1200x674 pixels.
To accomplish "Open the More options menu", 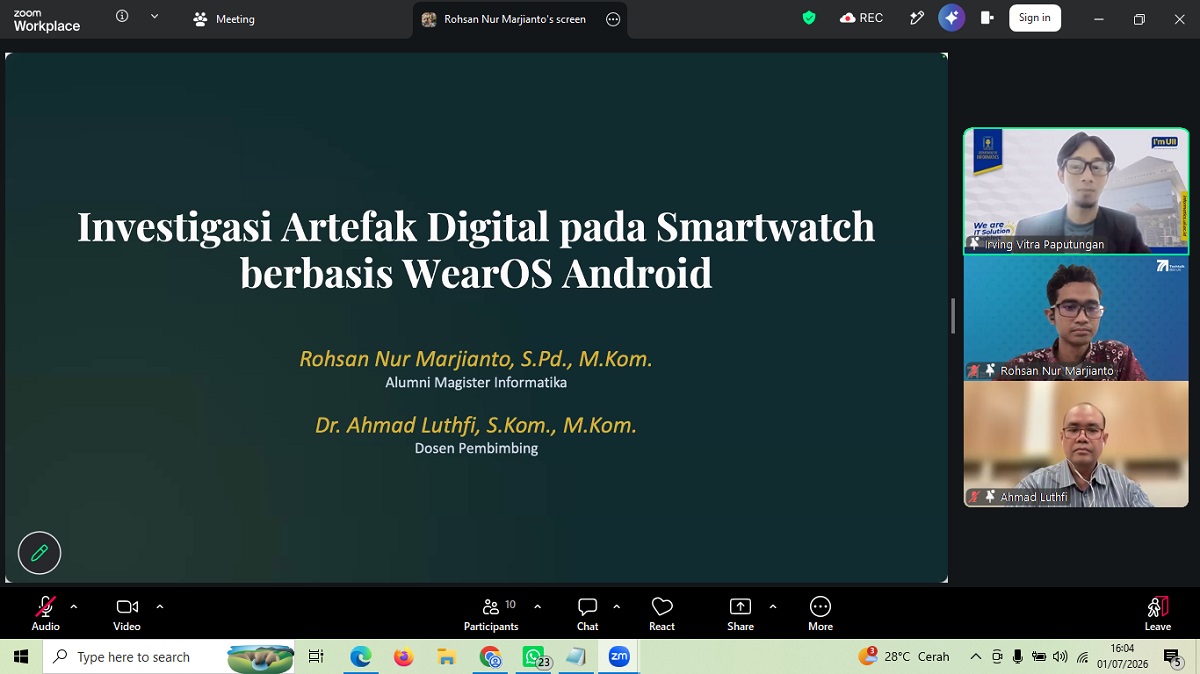I will pos(820,613).
